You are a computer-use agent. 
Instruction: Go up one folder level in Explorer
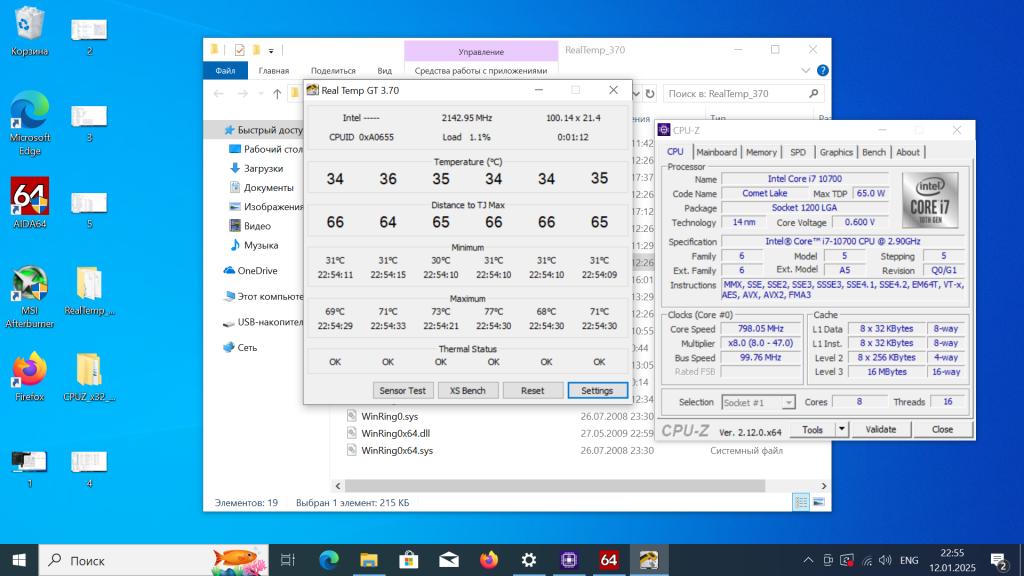pyautogui.click(x=277, y=94)
